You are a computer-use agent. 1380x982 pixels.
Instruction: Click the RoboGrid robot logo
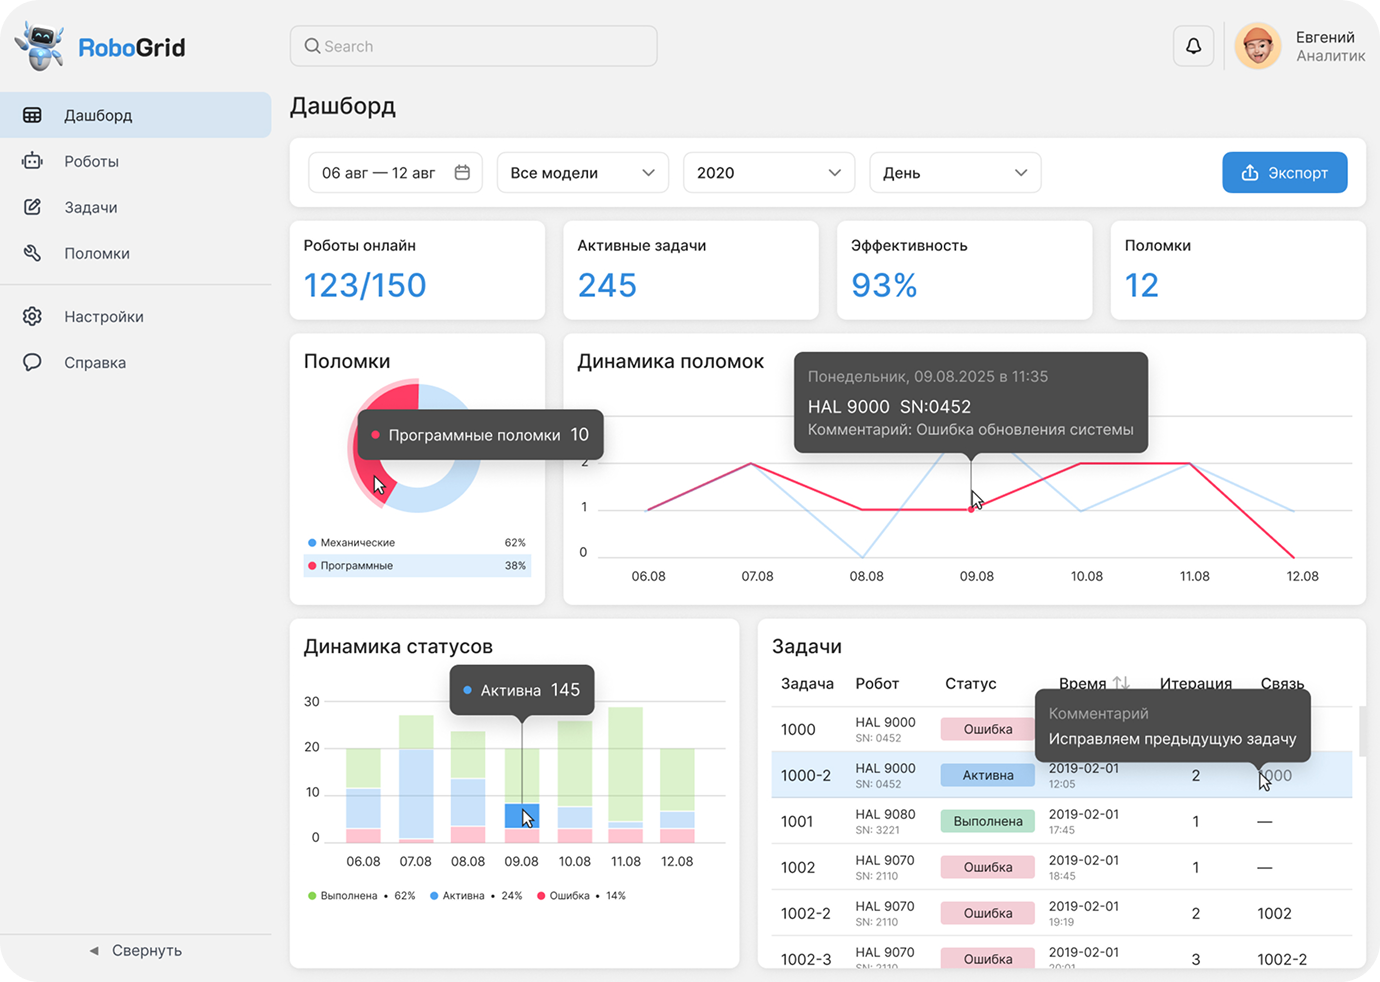[x=40, y=46]
